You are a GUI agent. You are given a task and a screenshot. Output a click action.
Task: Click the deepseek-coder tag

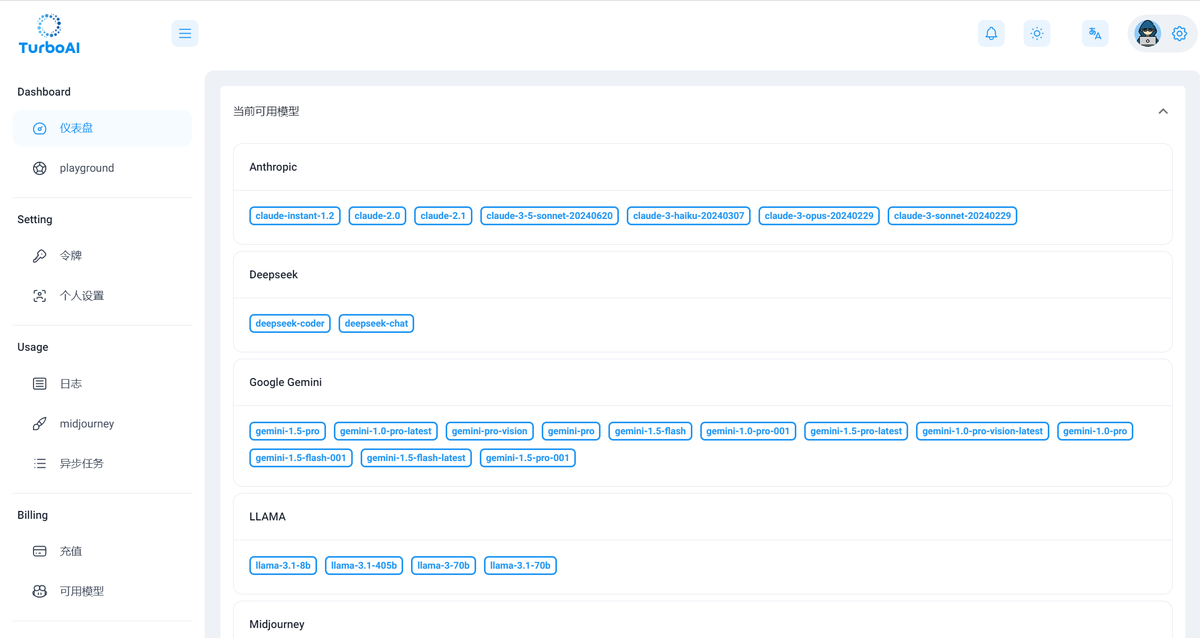click(x=290, y=324)
